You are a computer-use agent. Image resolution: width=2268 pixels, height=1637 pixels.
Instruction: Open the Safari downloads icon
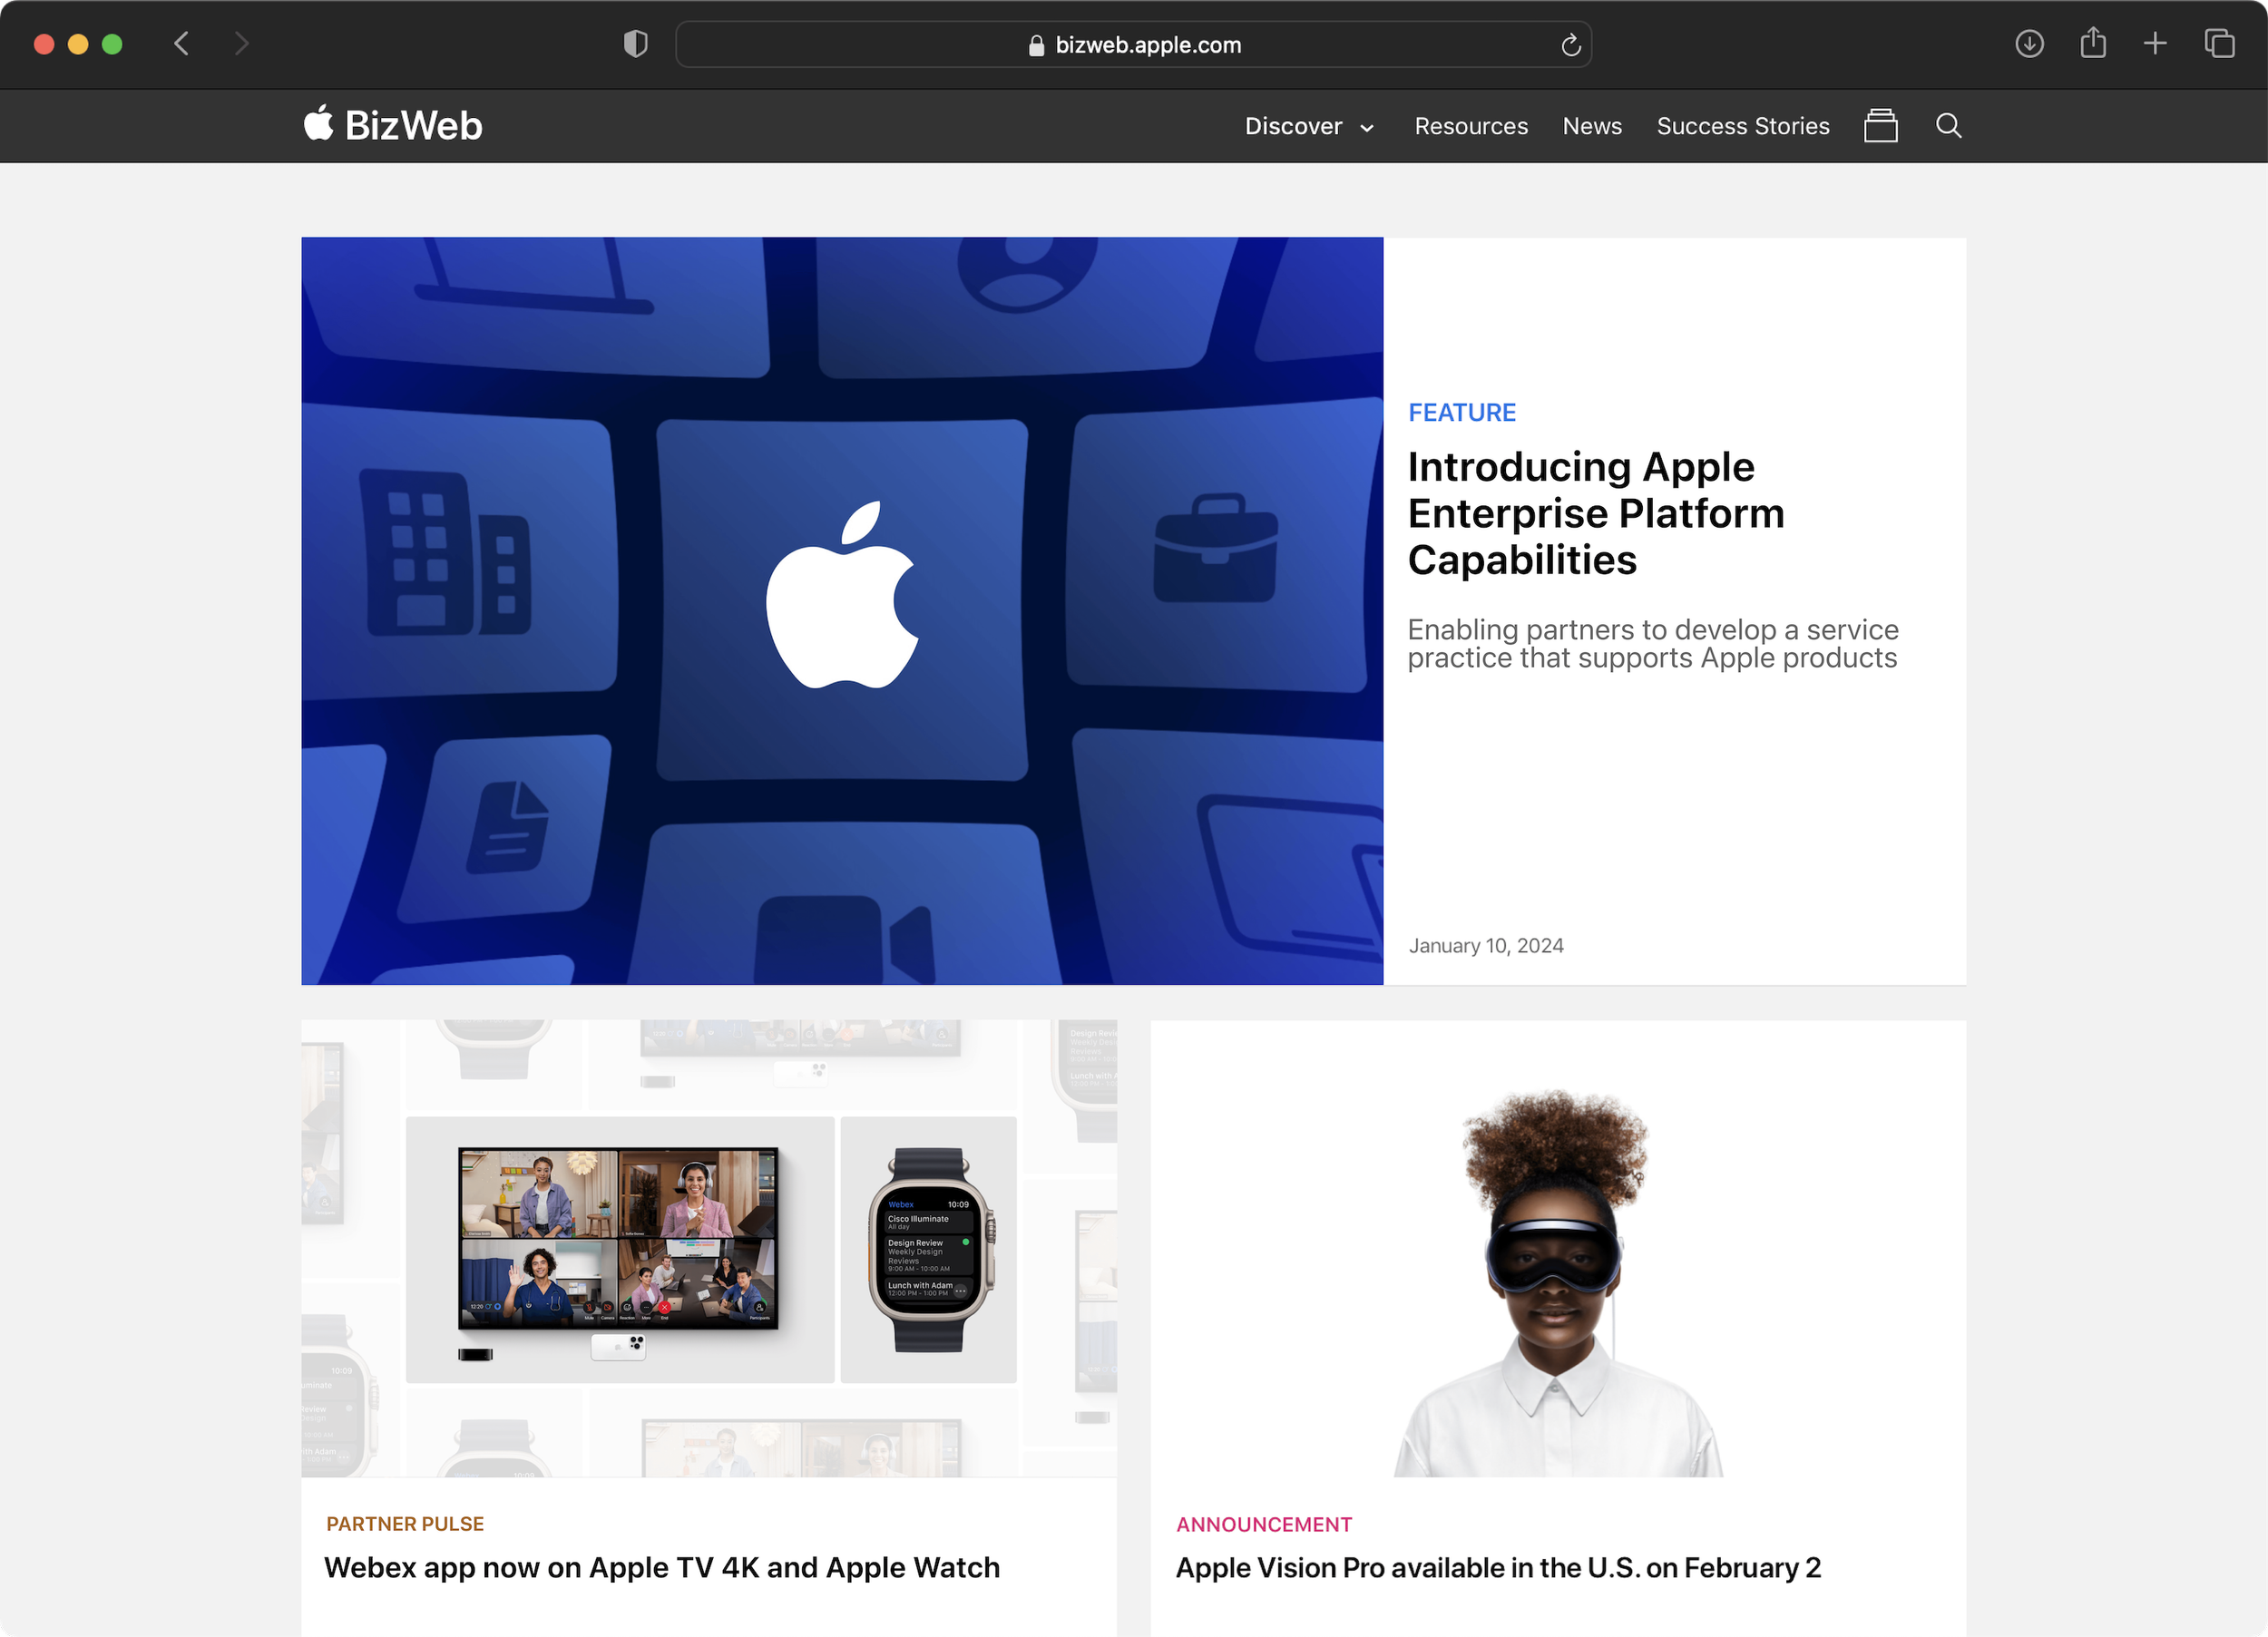pyautogui.click(x=2029, y=44)
